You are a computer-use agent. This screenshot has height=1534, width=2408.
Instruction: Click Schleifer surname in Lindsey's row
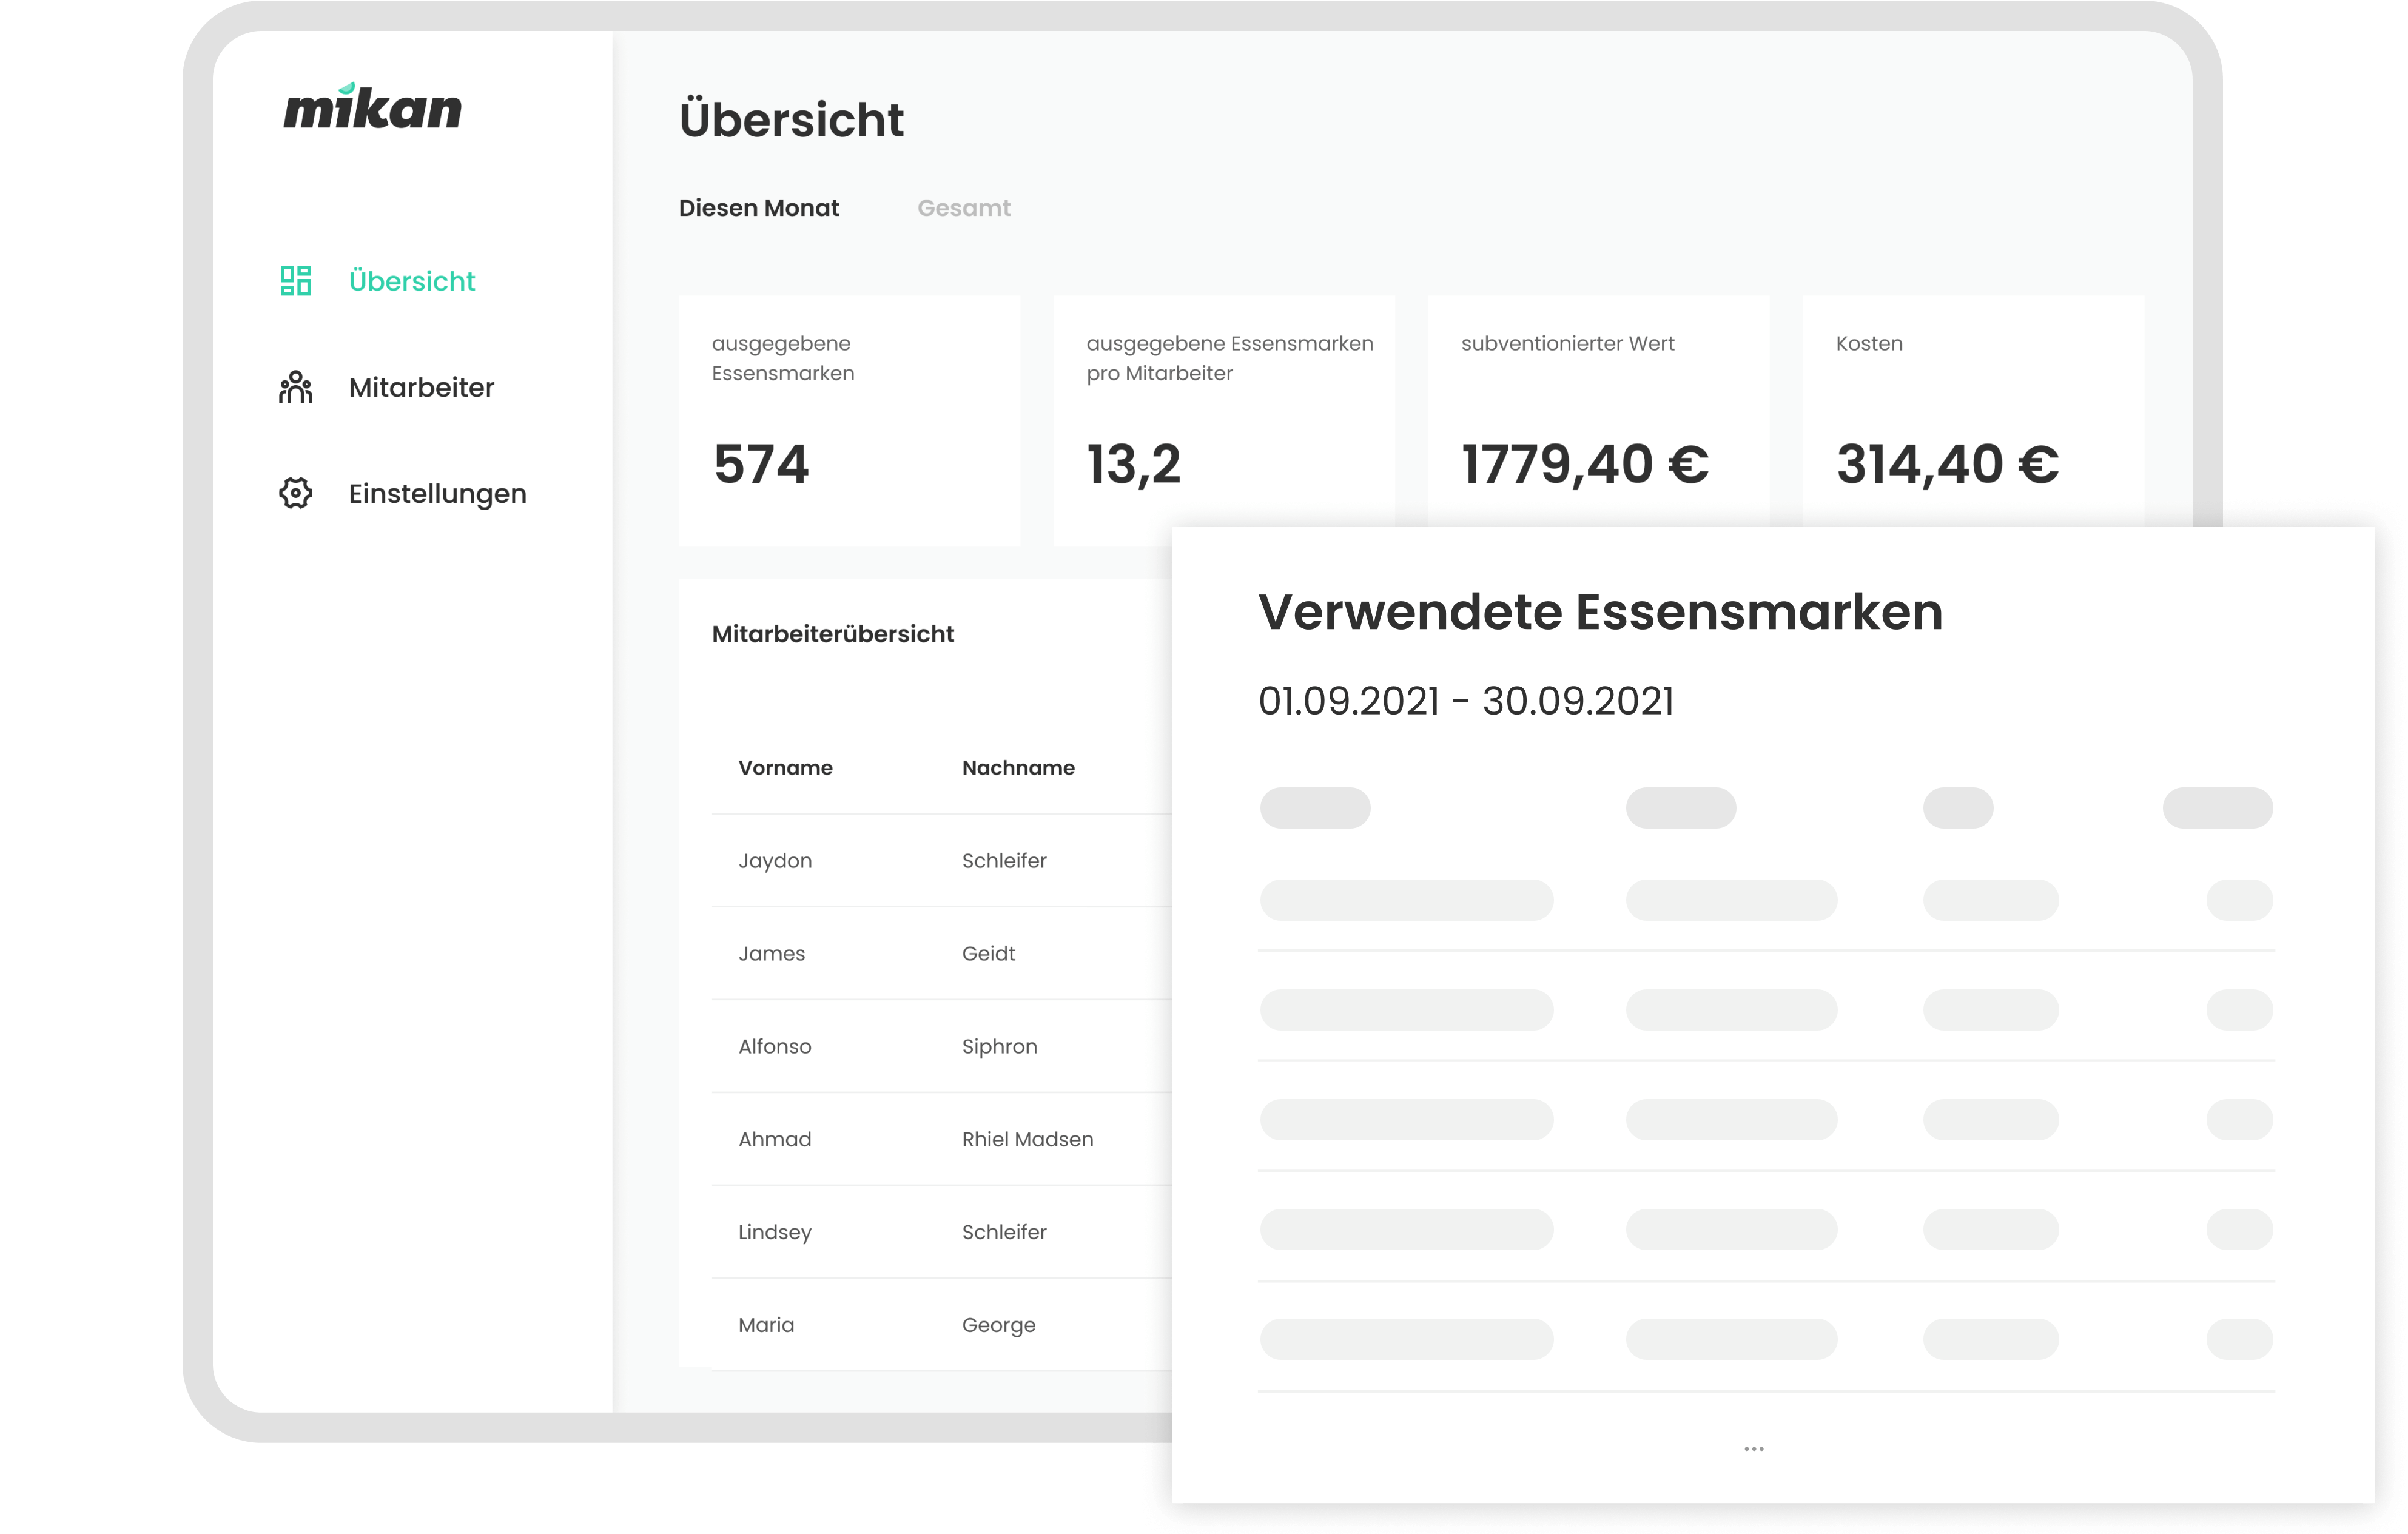tap(1004, 1232)
